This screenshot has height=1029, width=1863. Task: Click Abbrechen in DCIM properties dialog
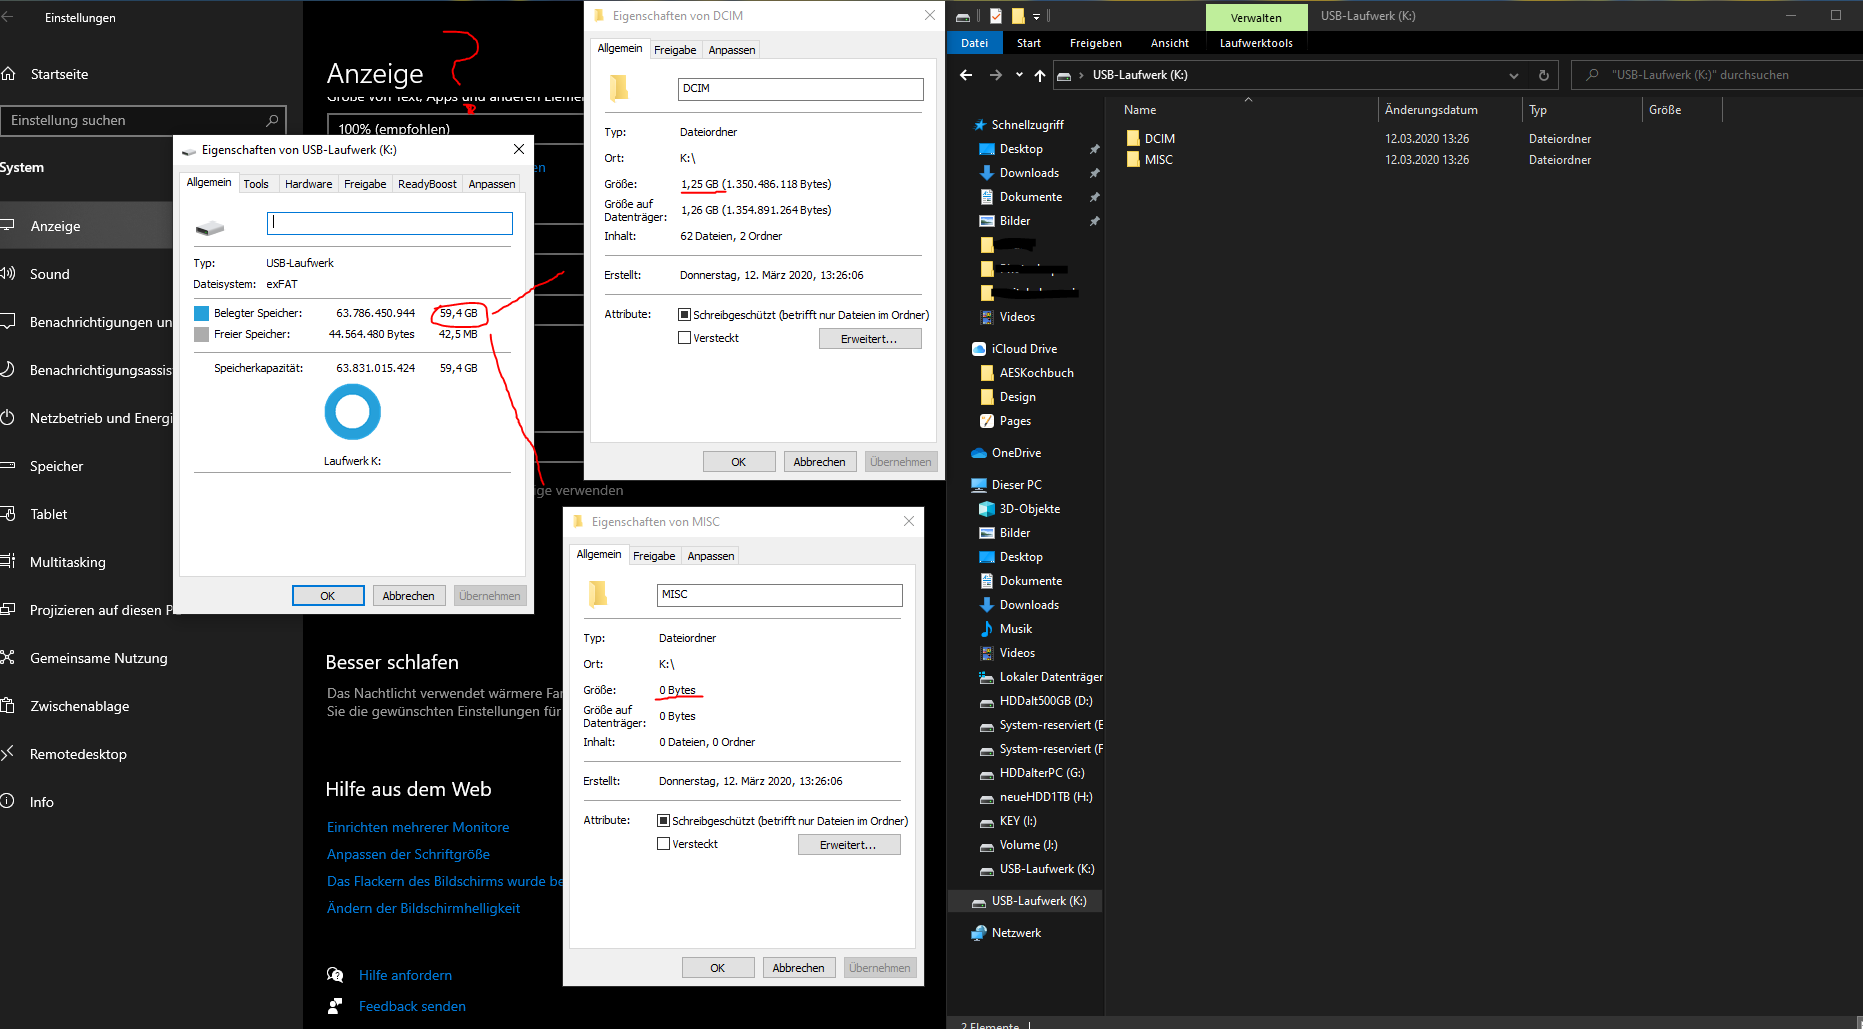(x=820, y=462)
